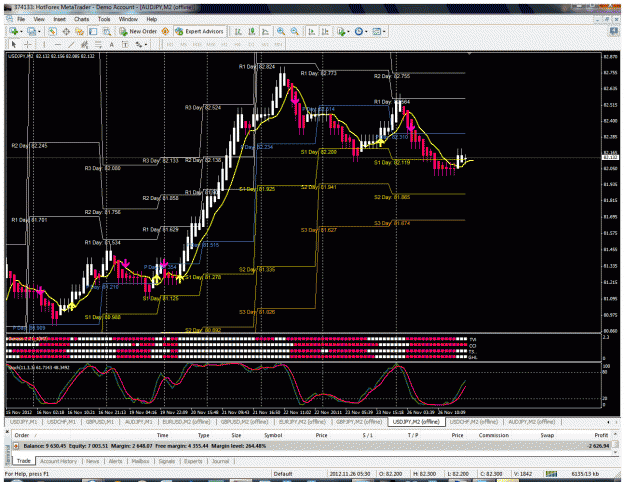Image resolution: width=625 pixels, height=482 pixels.
Task: Toggle the Expert Advisors button
Action: (200, 31)
